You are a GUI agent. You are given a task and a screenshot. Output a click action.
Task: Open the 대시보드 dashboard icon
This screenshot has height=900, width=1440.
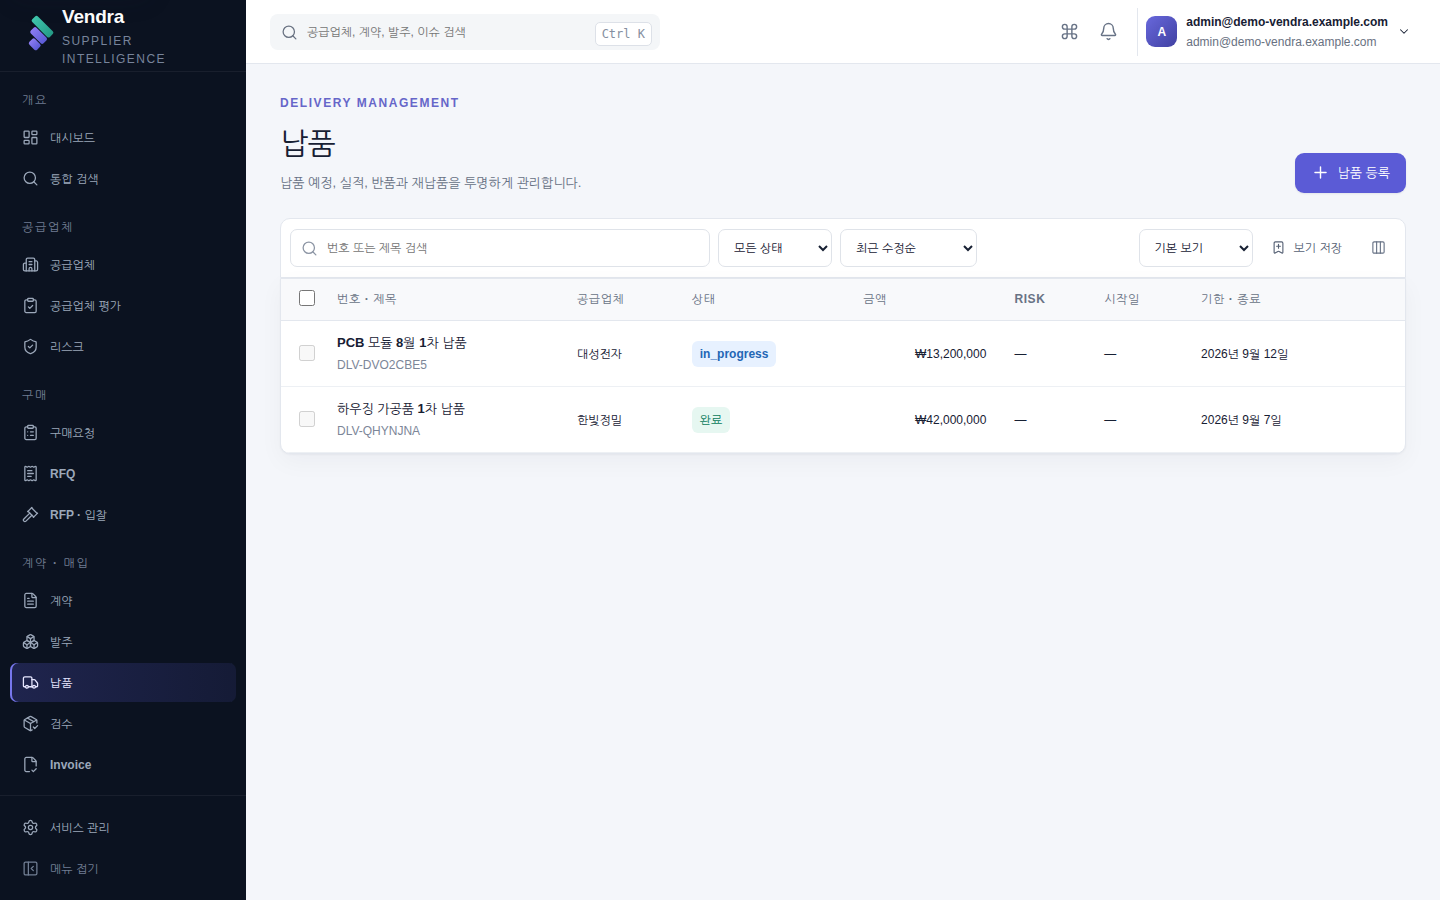[30, 137]
